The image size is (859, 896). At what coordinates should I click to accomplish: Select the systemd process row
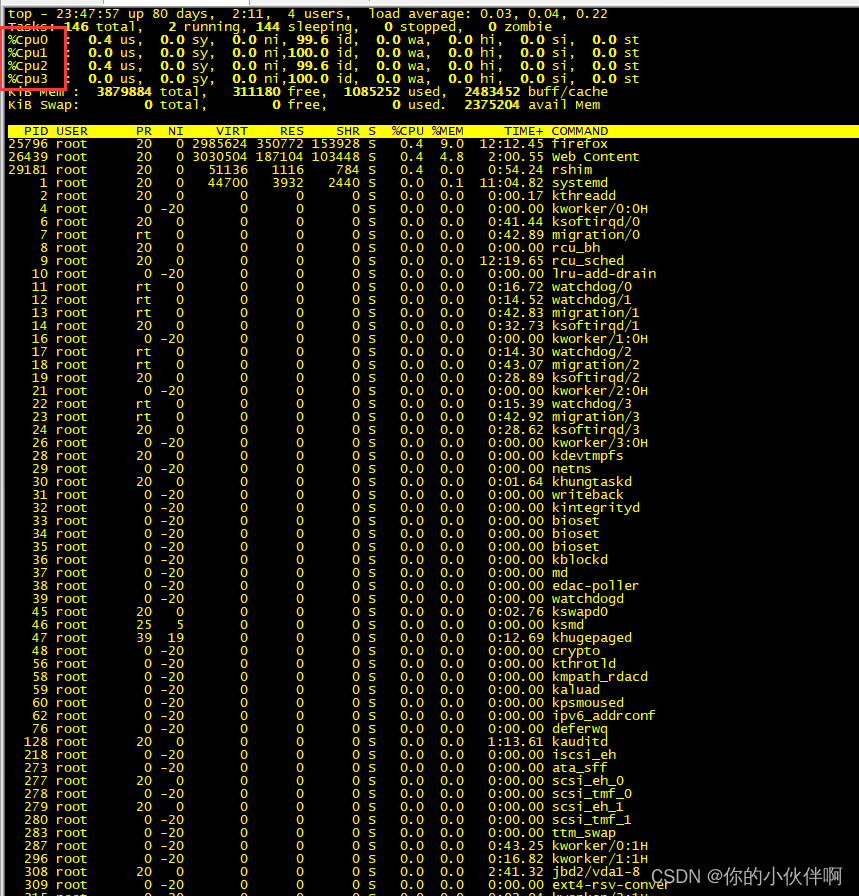[x=308, y=183]
